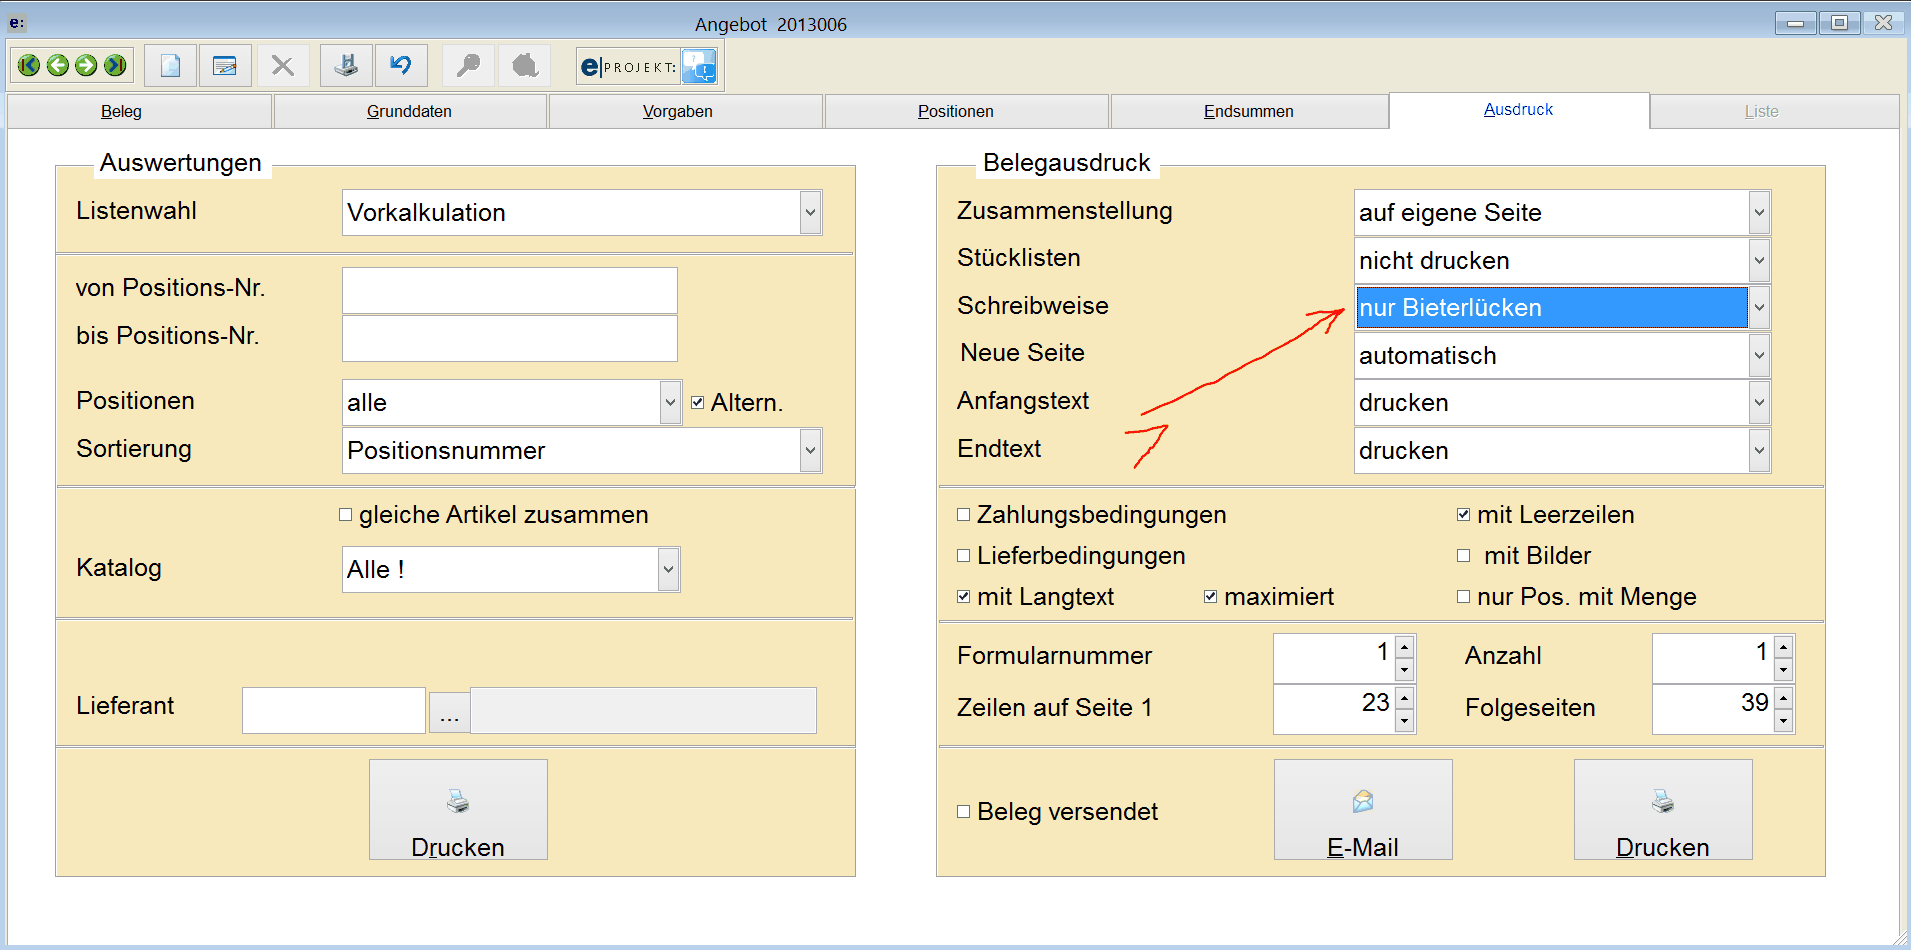Click the von Positions-Nr. field
Viewport: 1911px width, 950px height.
coord(510,290)
